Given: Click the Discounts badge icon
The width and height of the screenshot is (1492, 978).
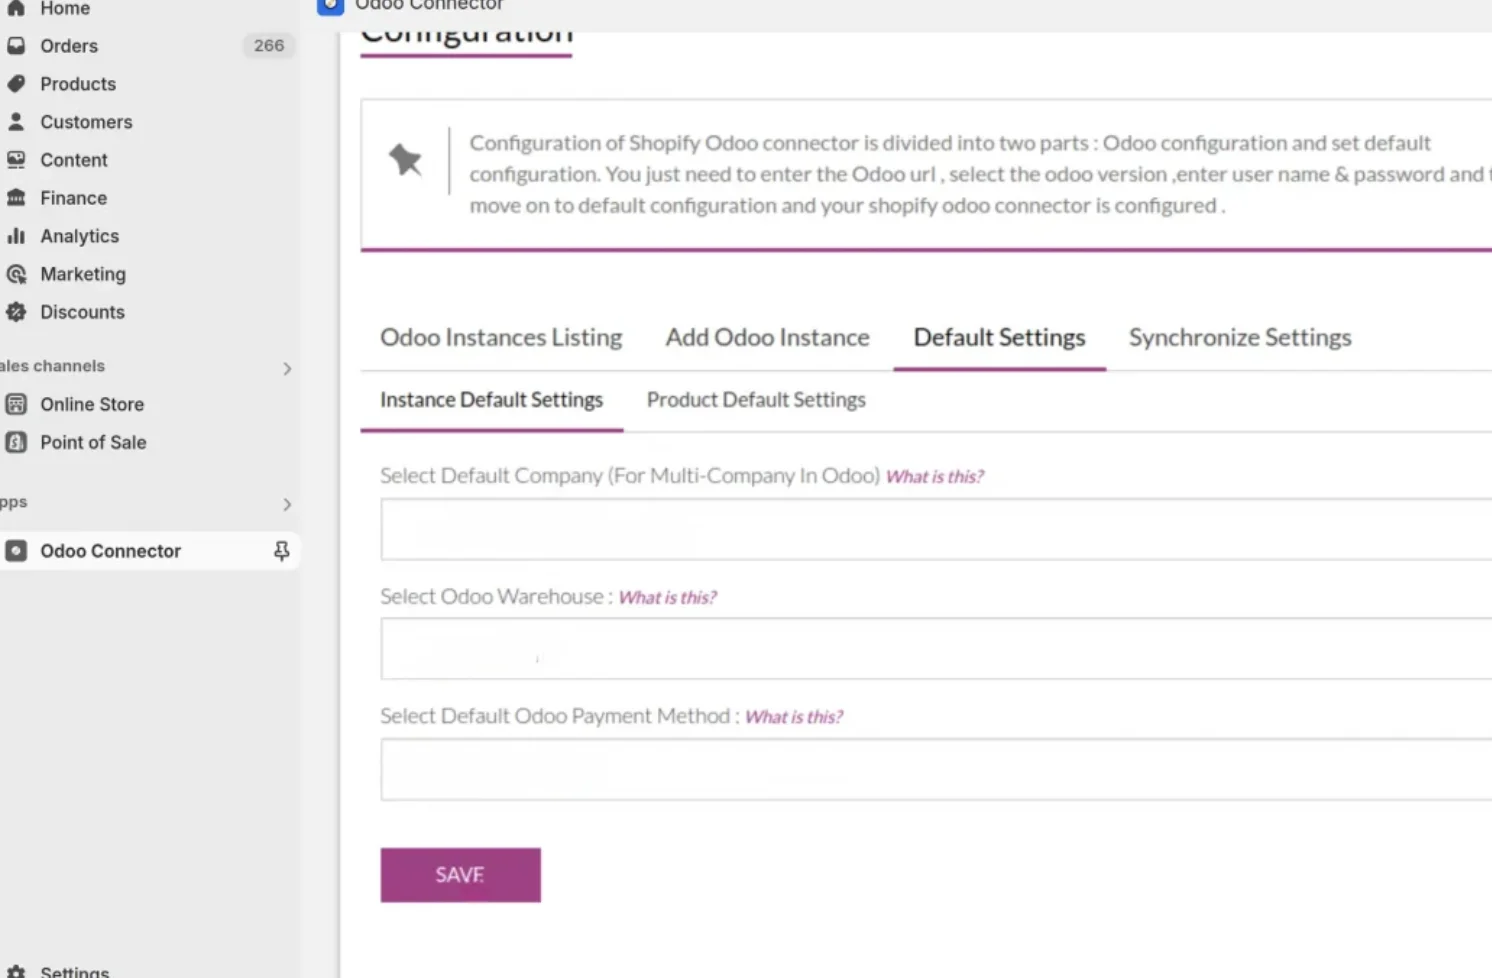Looking at the screenshot, I should click(16, 312).
